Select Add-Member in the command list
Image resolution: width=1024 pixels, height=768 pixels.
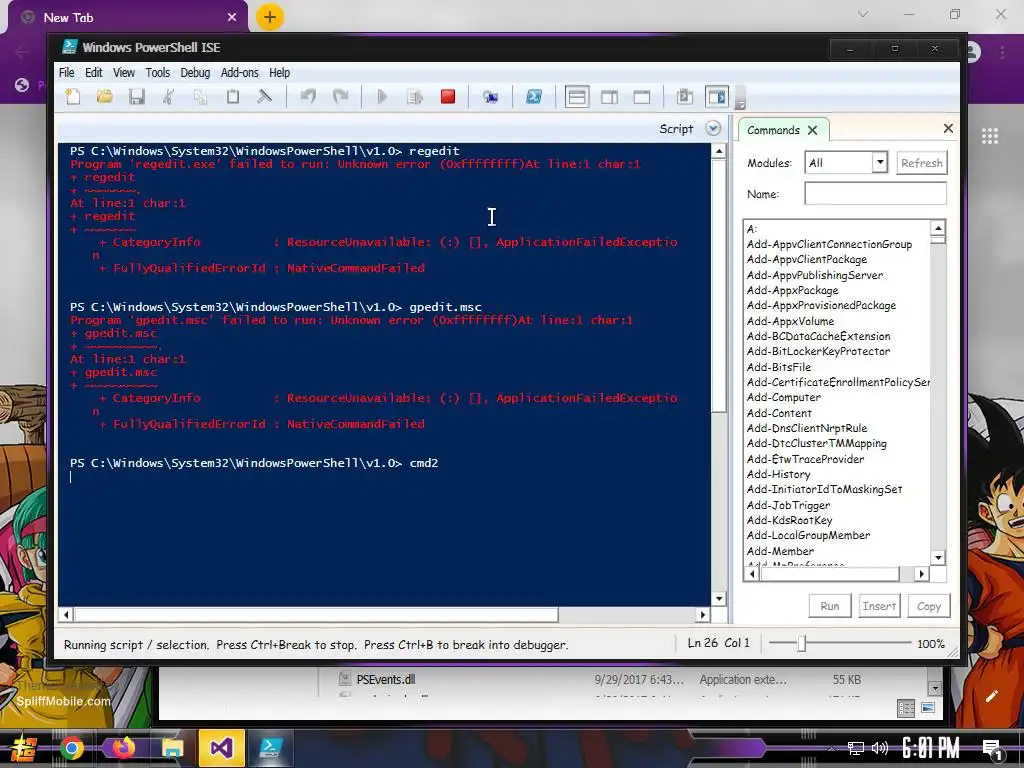tap(780, 551)
